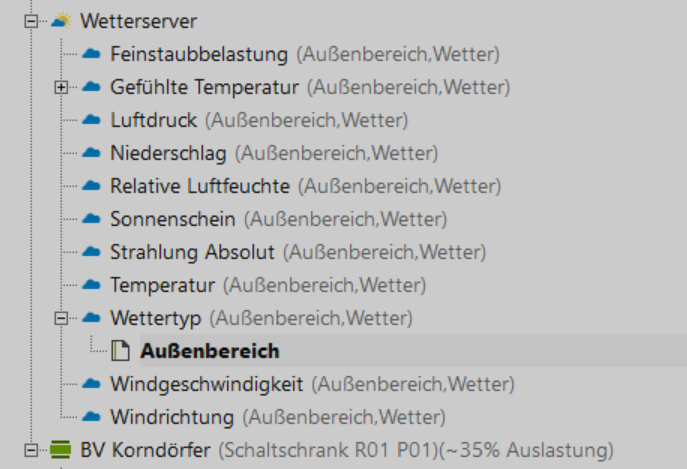Select the bold Außenbereich child item

(x=210, y=351)
